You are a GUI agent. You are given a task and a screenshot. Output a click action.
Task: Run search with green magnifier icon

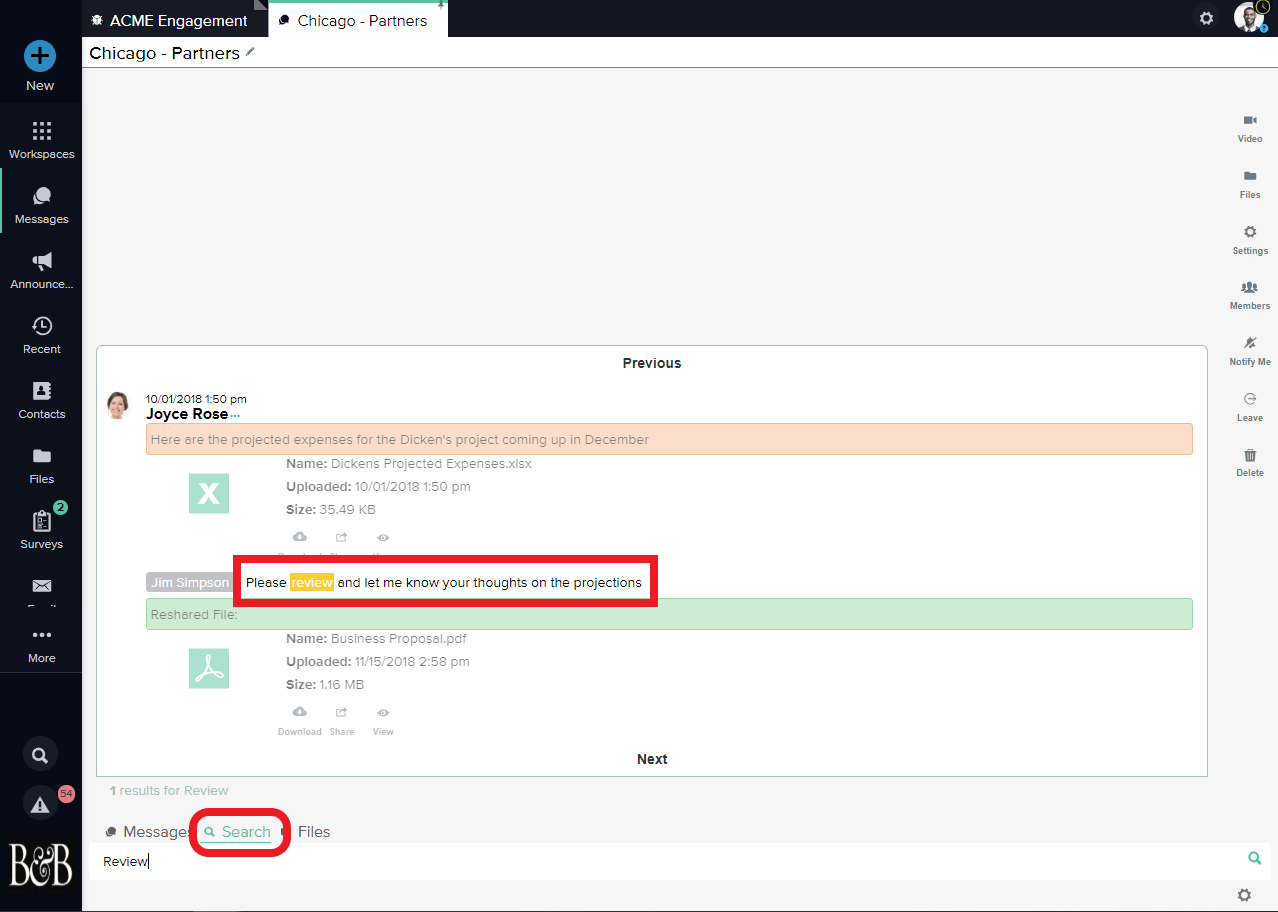1254,858
